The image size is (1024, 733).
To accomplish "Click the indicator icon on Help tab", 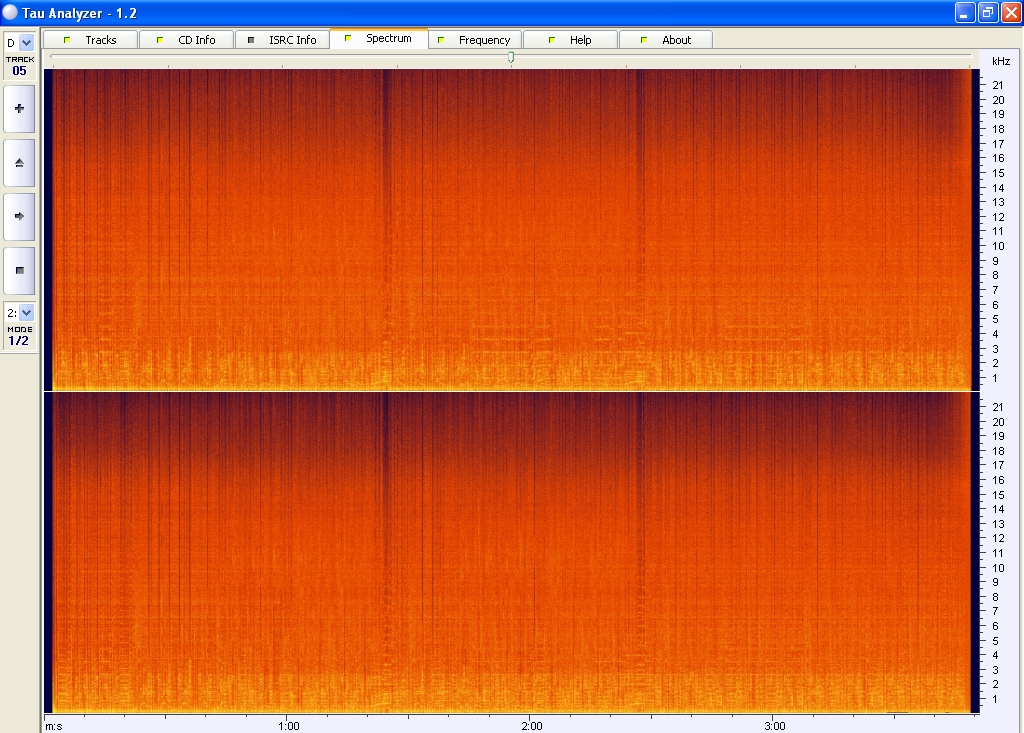I will [x=552, y=40].
